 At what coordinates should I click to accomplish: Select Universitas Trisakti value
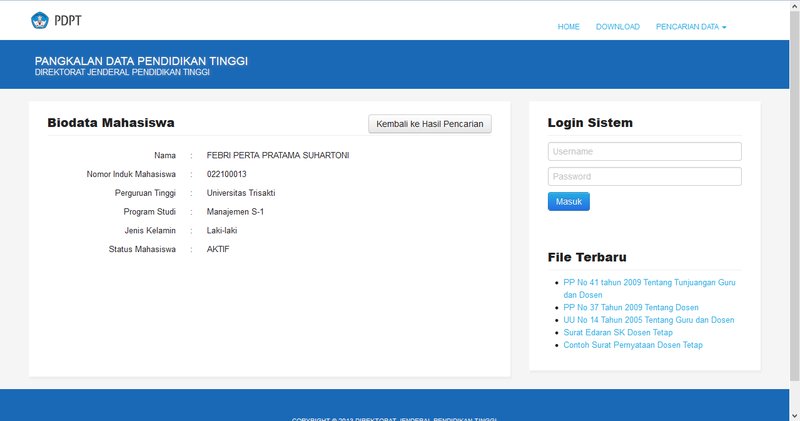241,193
